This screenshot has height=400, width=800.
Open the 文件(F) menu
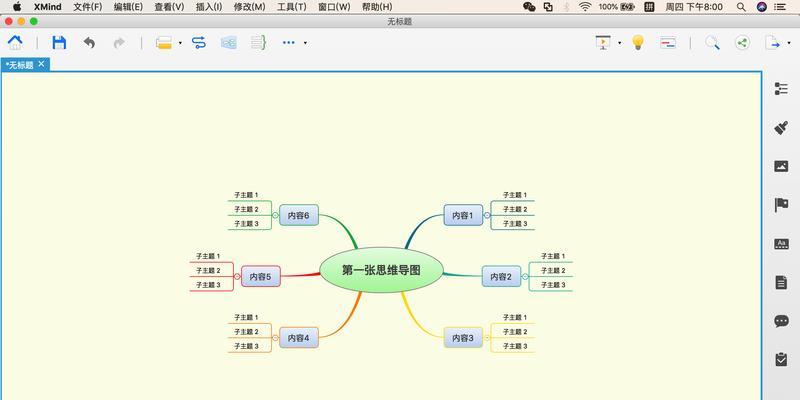point(88,7)
